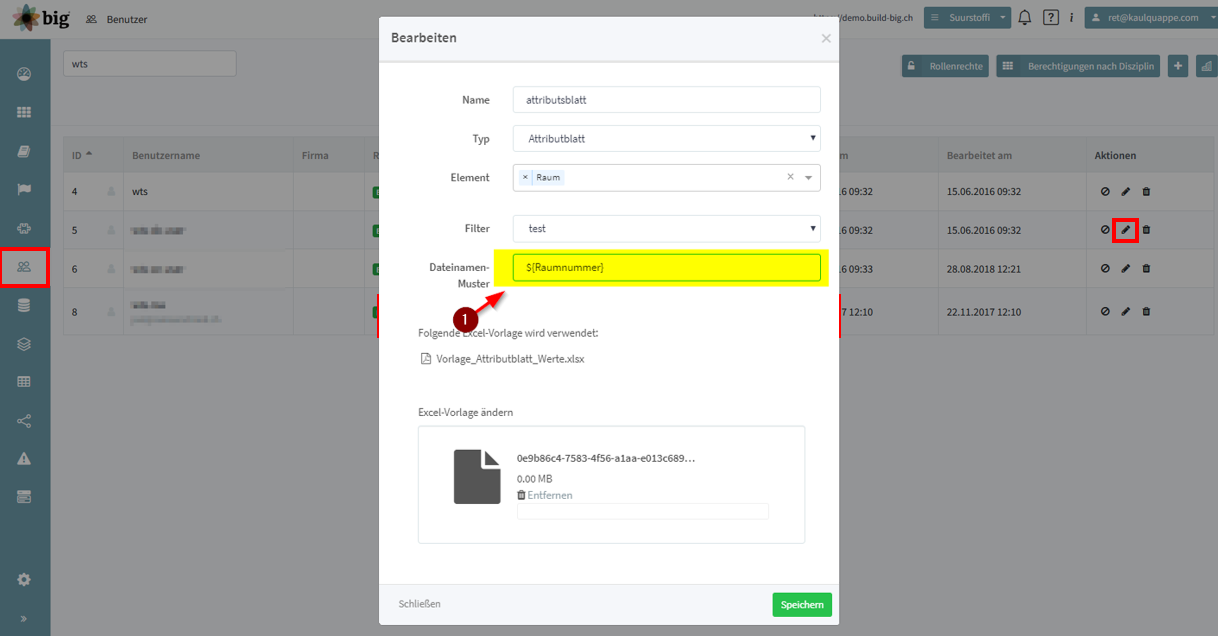This screenshot has height=636, width=1218.
Task: Click the Dateinamen-Muster input field
Action: 667,267
